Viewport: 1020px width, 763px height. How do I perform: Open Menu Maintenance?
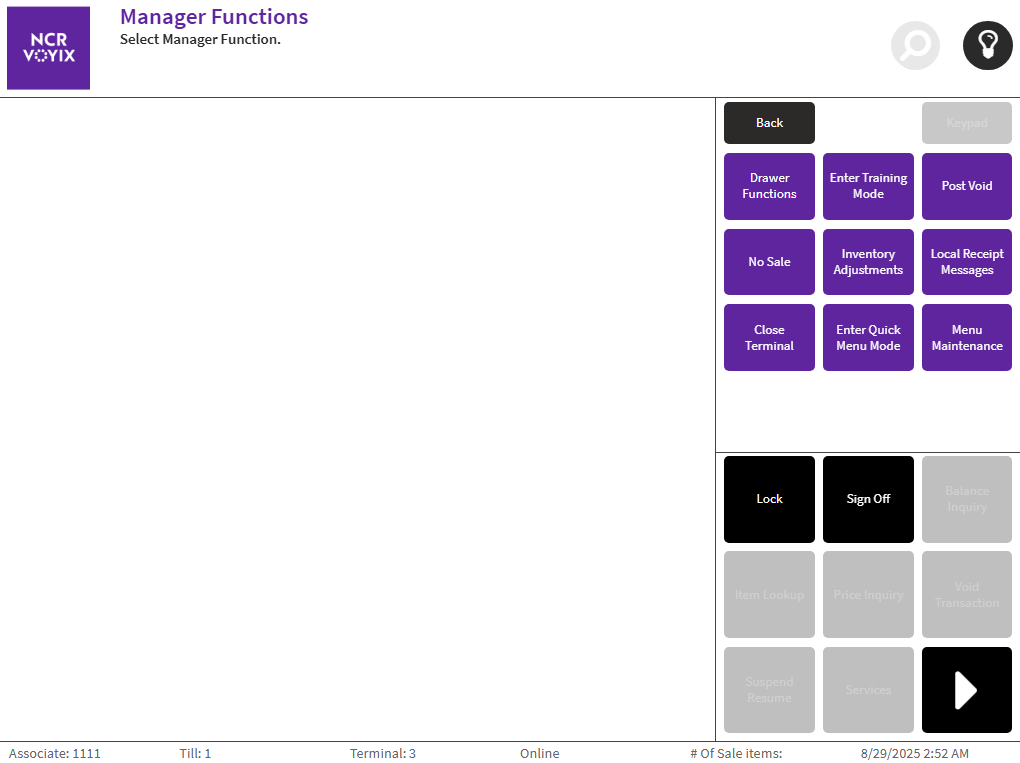click(966, 338)
